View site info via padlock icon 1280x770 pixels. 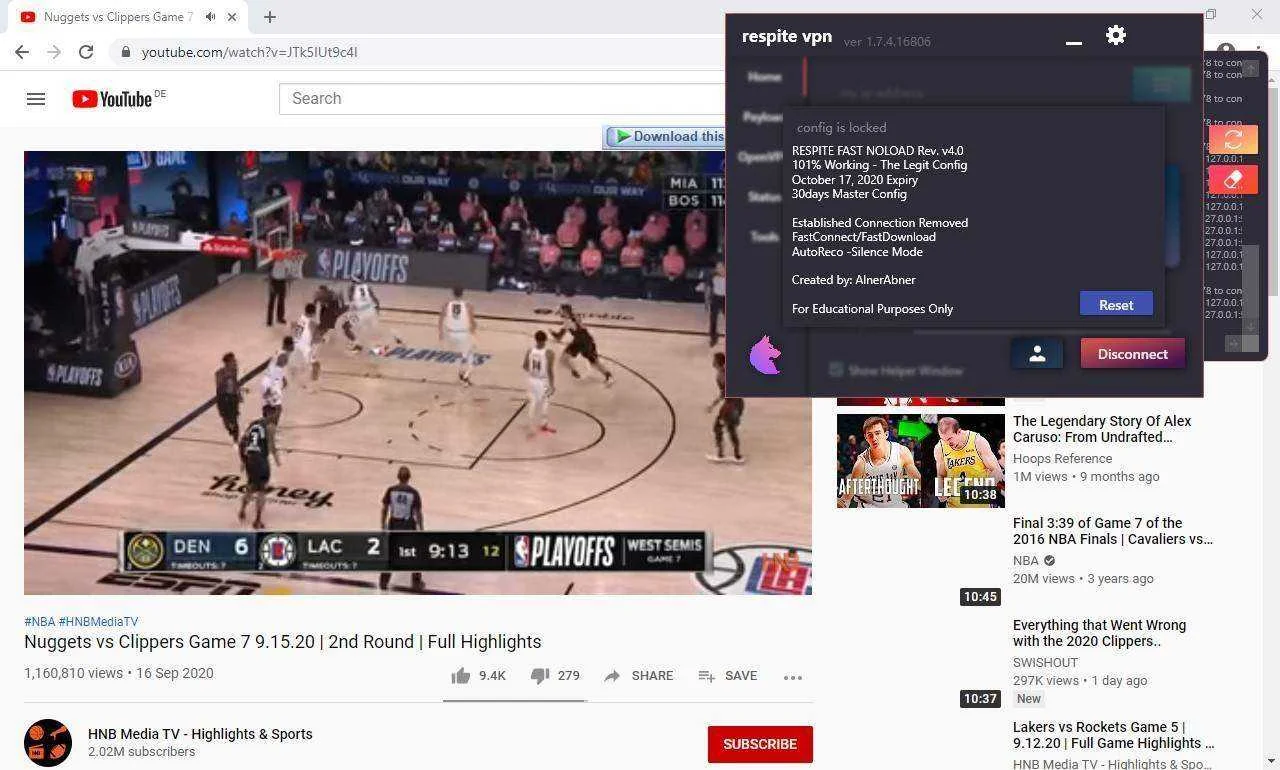[x=125, y=52]
